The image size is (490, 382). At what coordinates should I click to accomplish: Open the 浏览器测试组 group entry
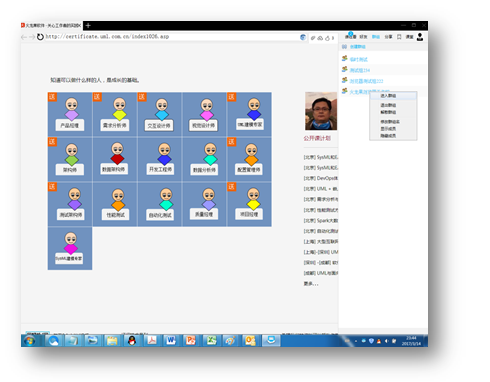[366, 81]
